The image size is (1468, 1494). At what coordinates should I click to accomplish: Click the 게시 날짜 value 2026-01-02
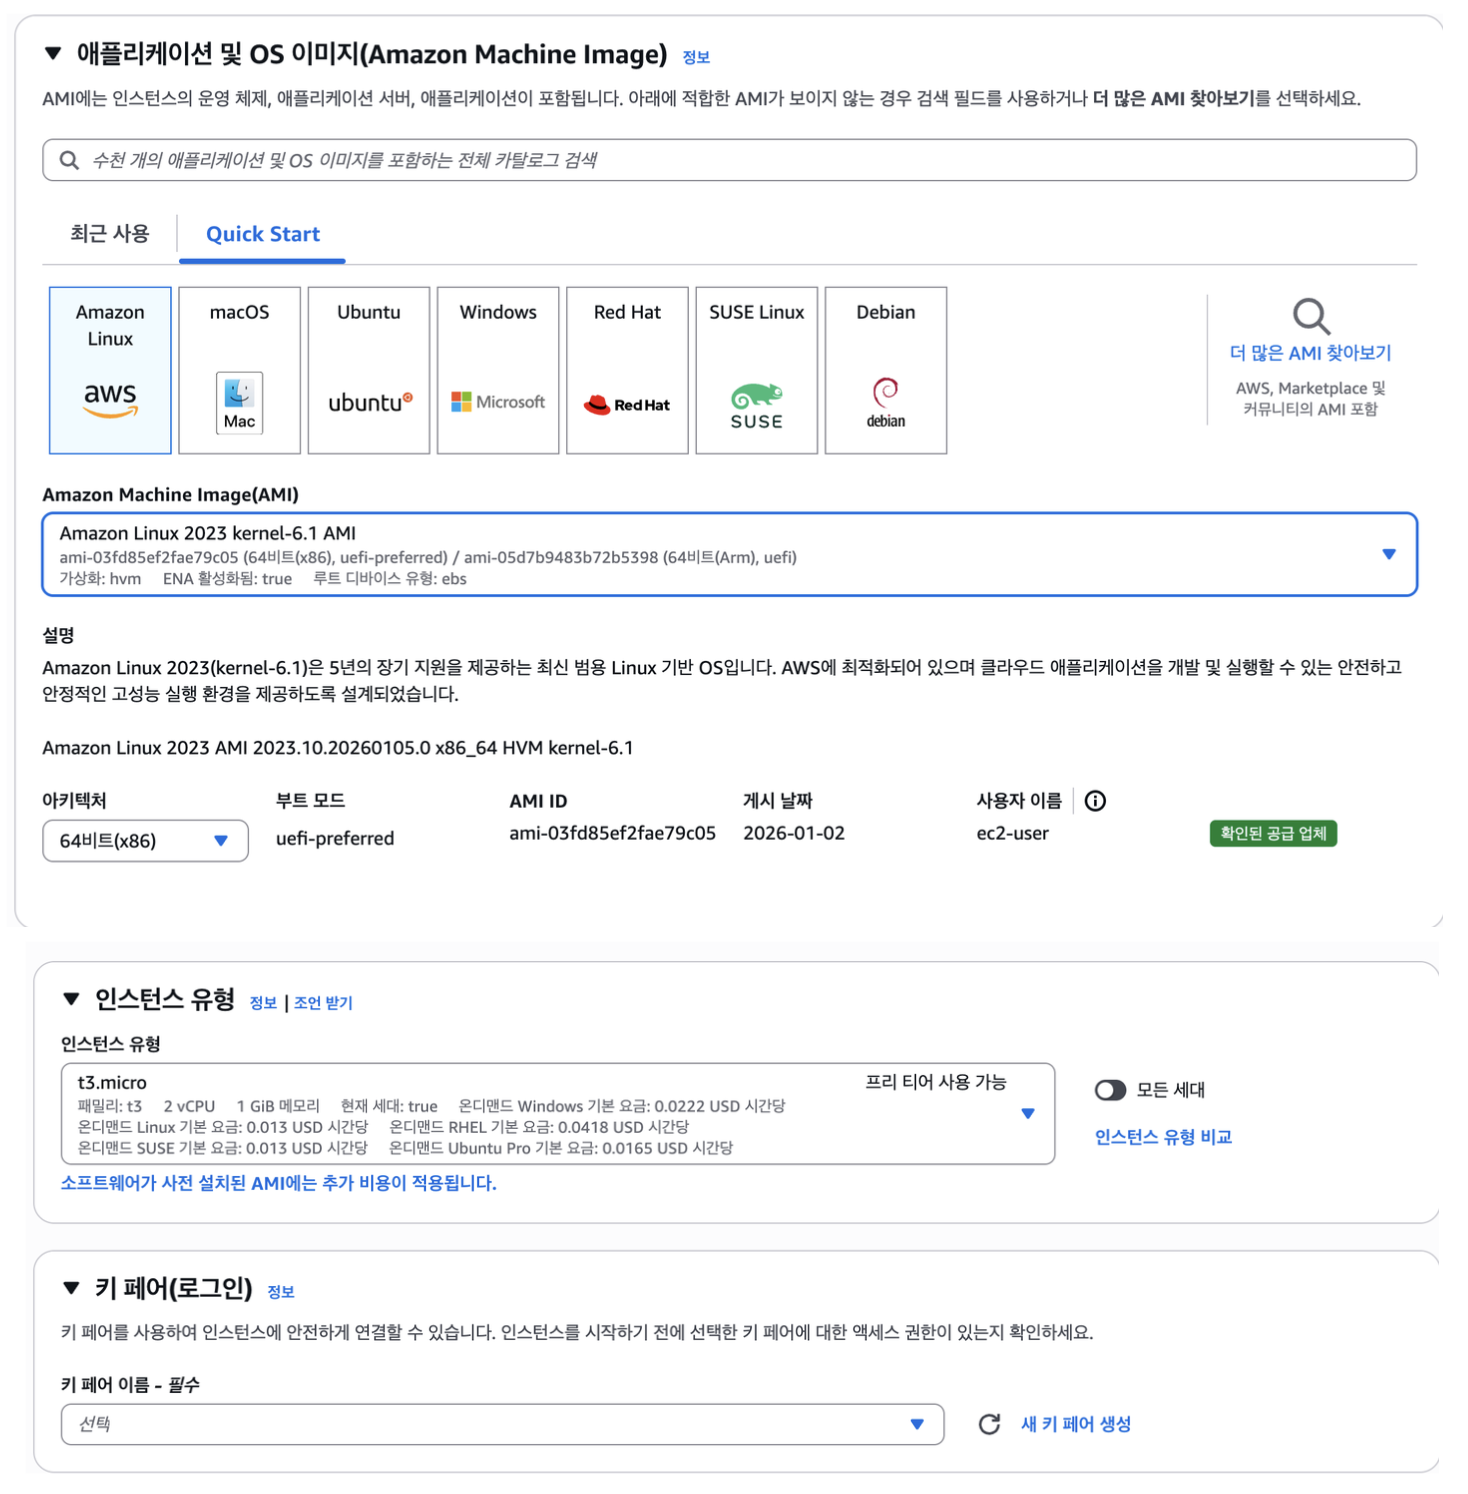[x=794, y=833]
